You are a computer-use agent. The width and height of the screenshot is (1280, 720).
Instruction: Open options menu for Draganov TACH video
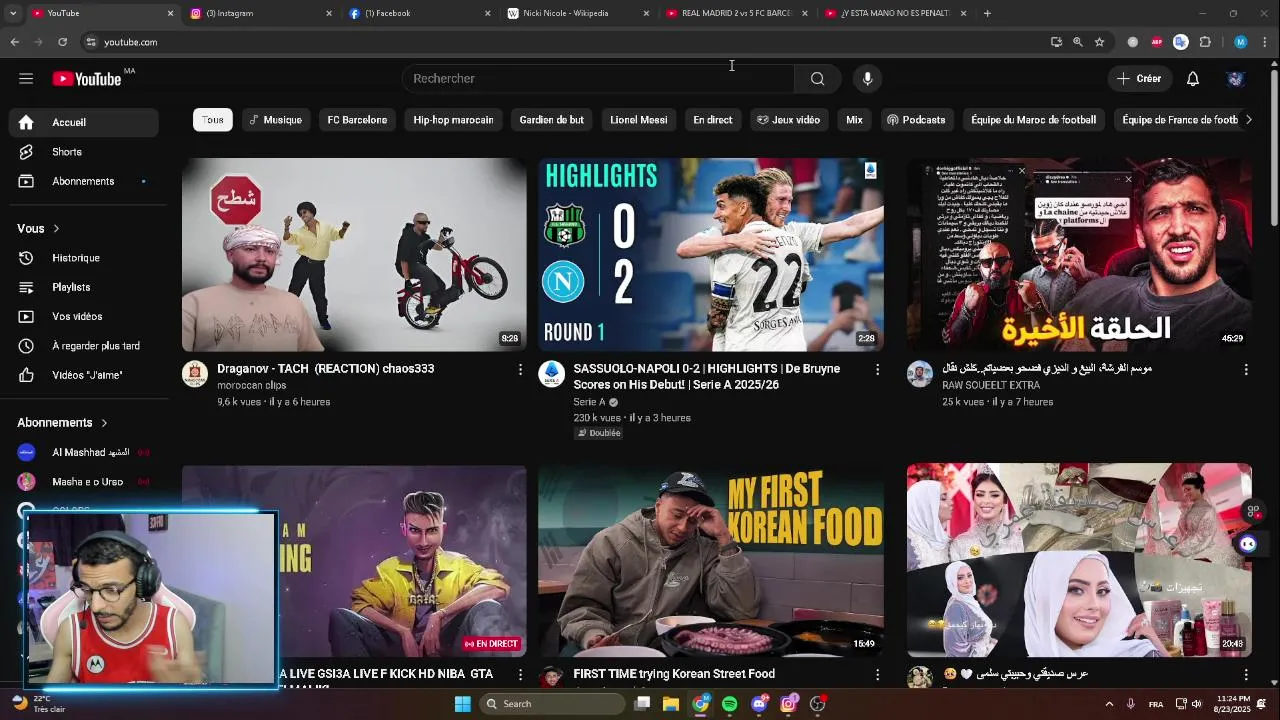tap(519, 370)
